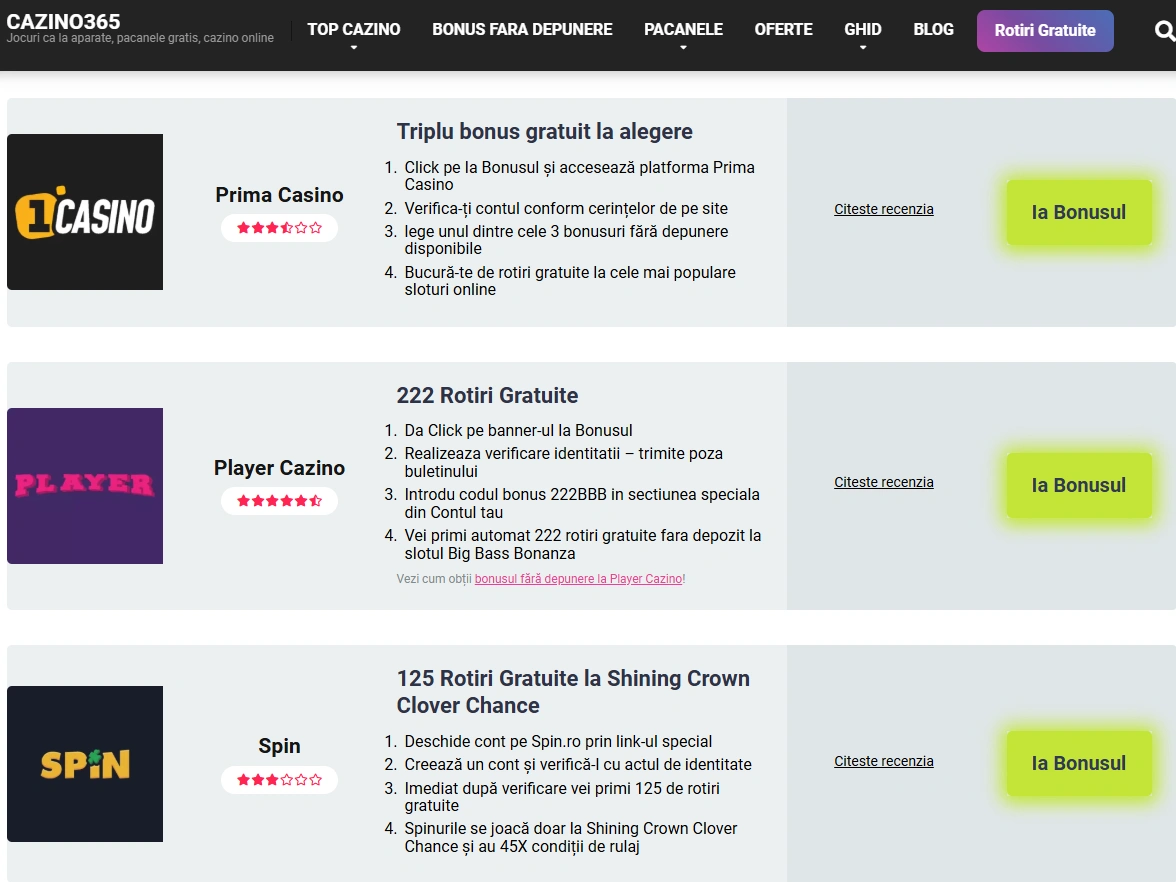Select PACANELE in the navigation bar
Screen dimensions: 1176x882
point(683,29)
